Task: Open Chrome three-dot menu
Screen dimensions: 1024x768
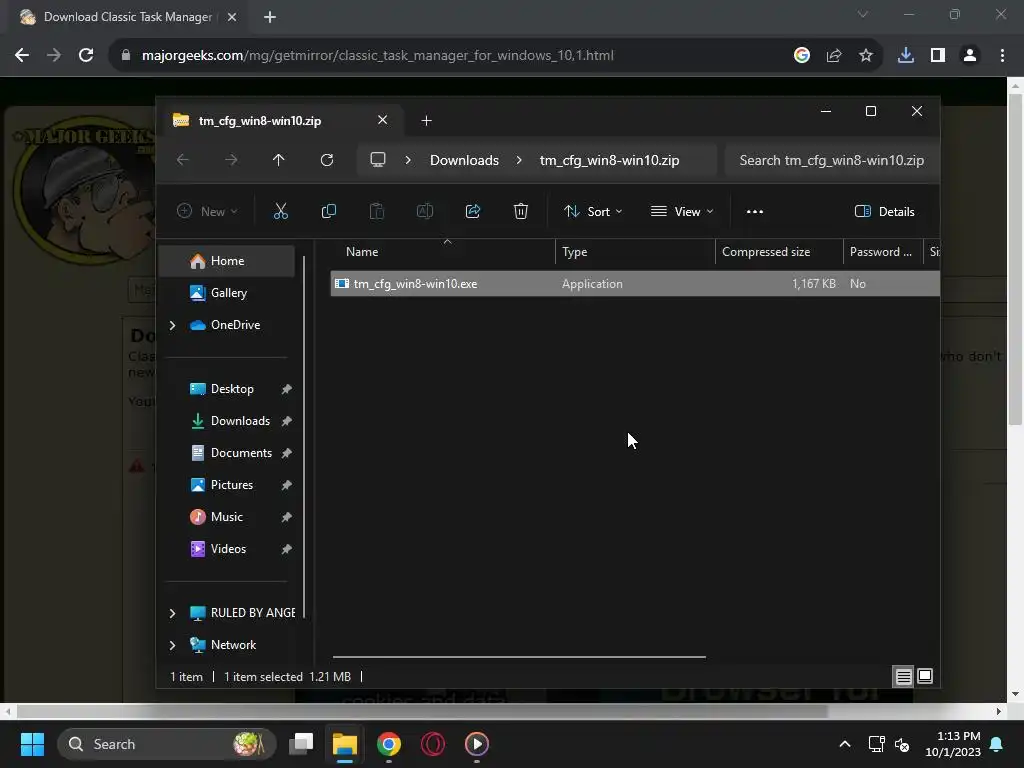Action: 1002,56
